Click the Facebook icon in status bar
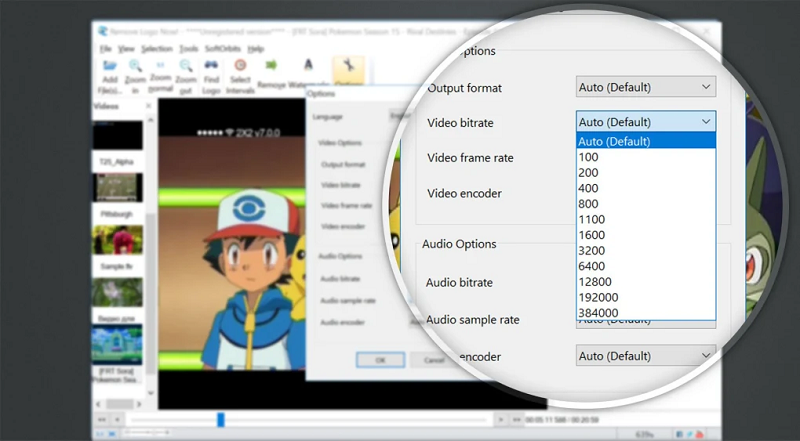800x441 pixels. pyautogui.click(x=679, y=434)
